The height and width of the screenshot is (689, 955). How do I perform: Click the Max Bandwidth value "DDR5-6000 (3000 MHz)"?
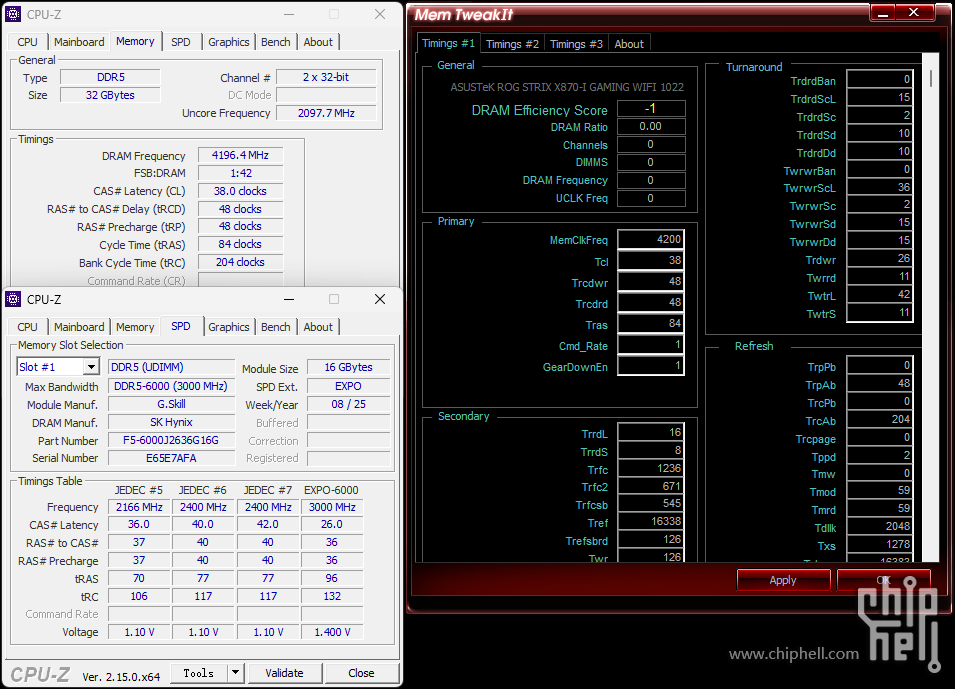[x=171, y=386]
